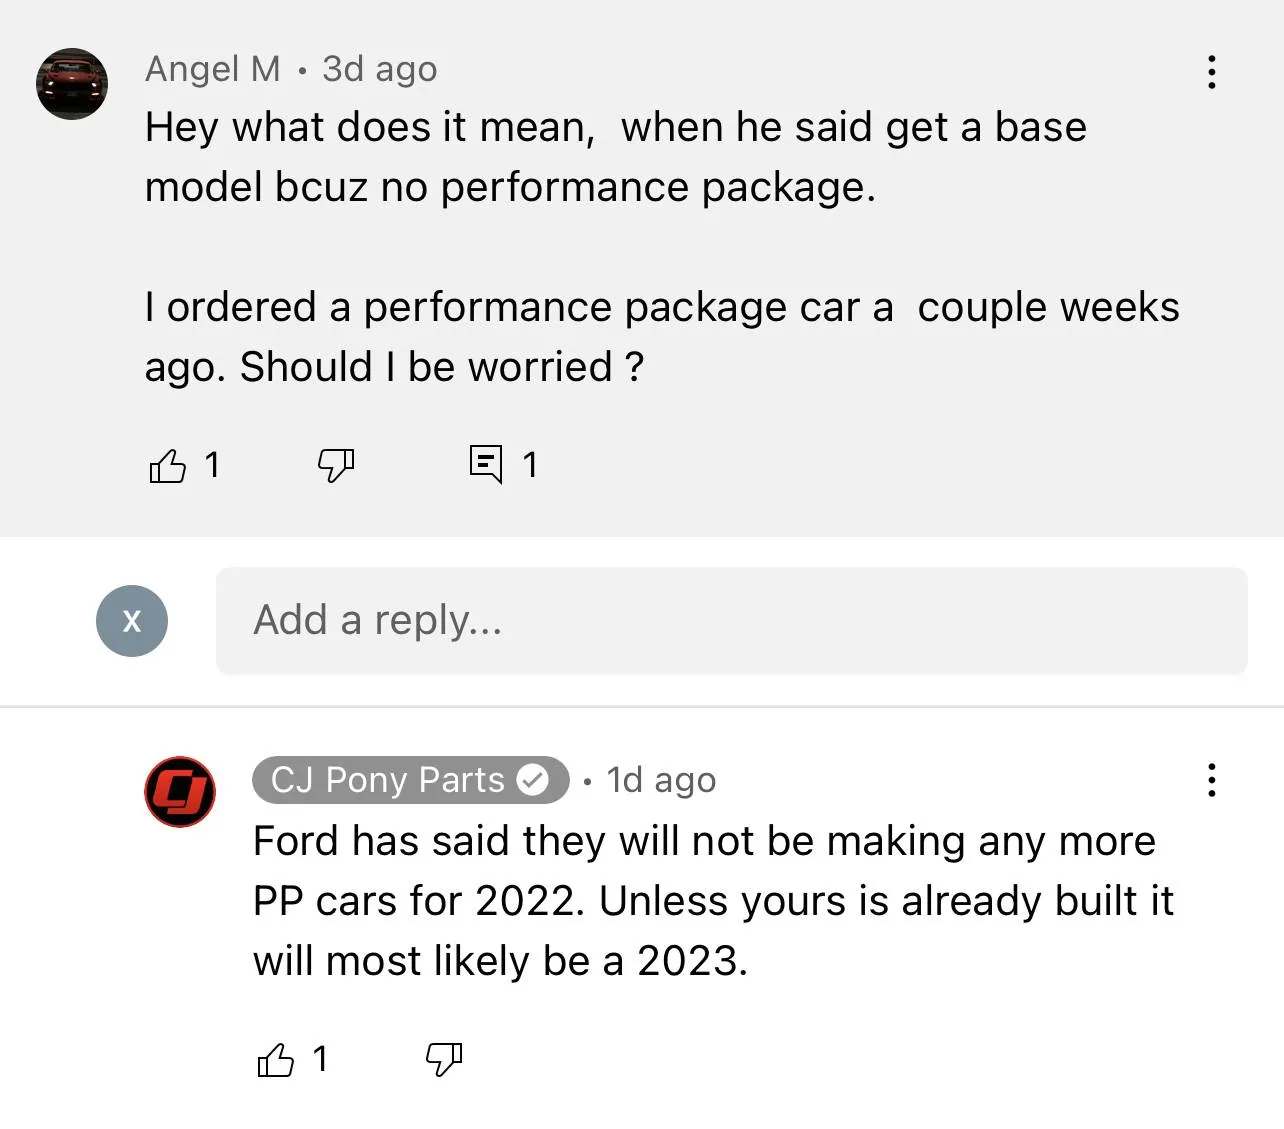Give a thumbs up to CJ Pony Parts reply
The image size is (1284, 1129).
pos(275,1059)
